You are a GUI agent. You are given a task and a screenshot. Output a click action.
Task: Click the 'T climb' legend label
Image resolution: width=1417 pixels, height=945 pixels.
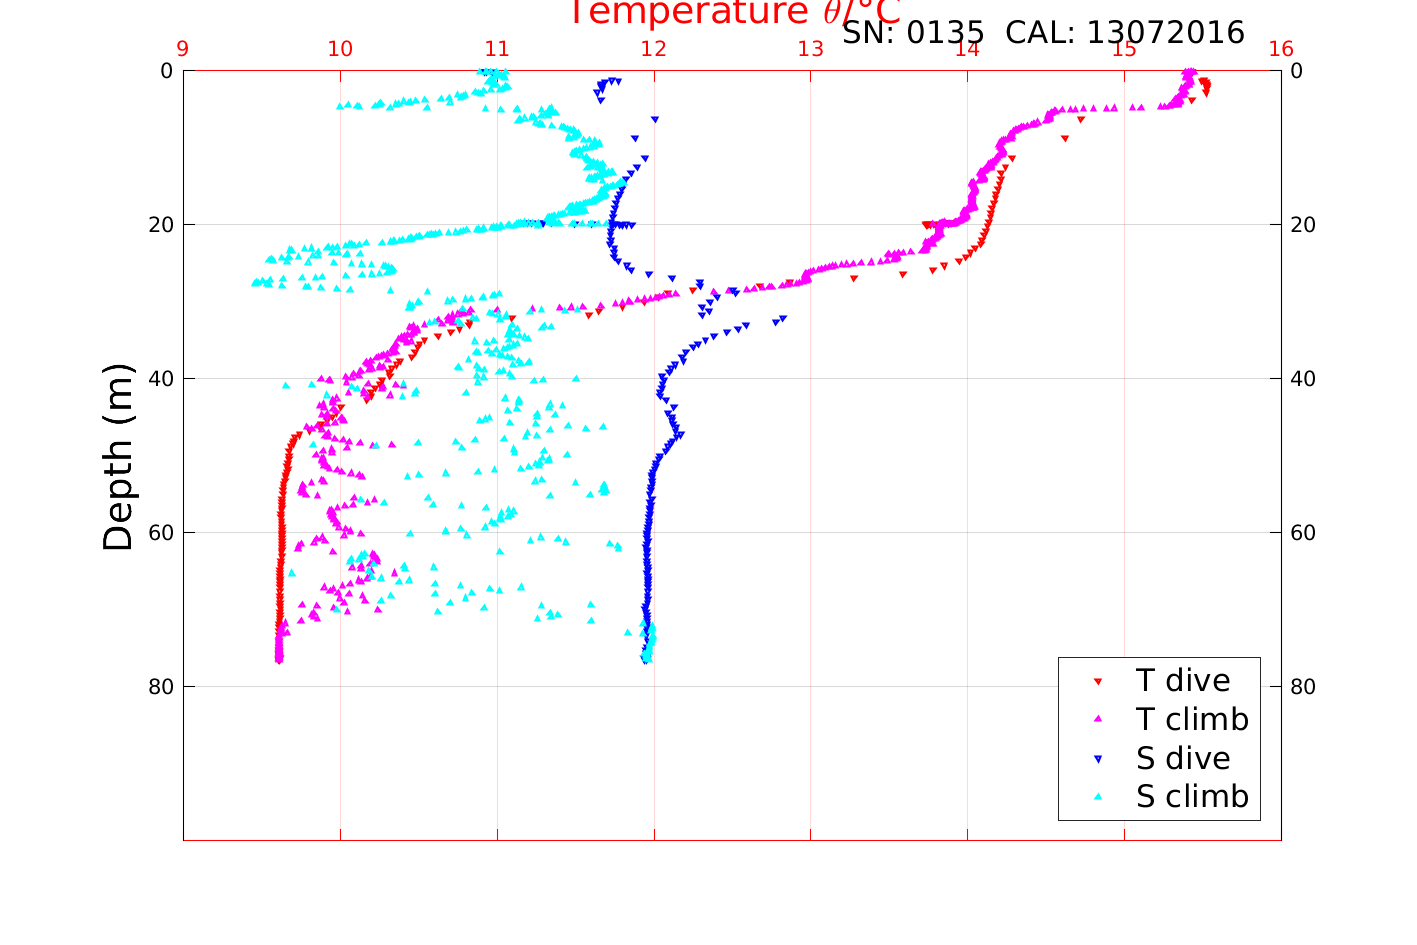(x=1192, y=720)
